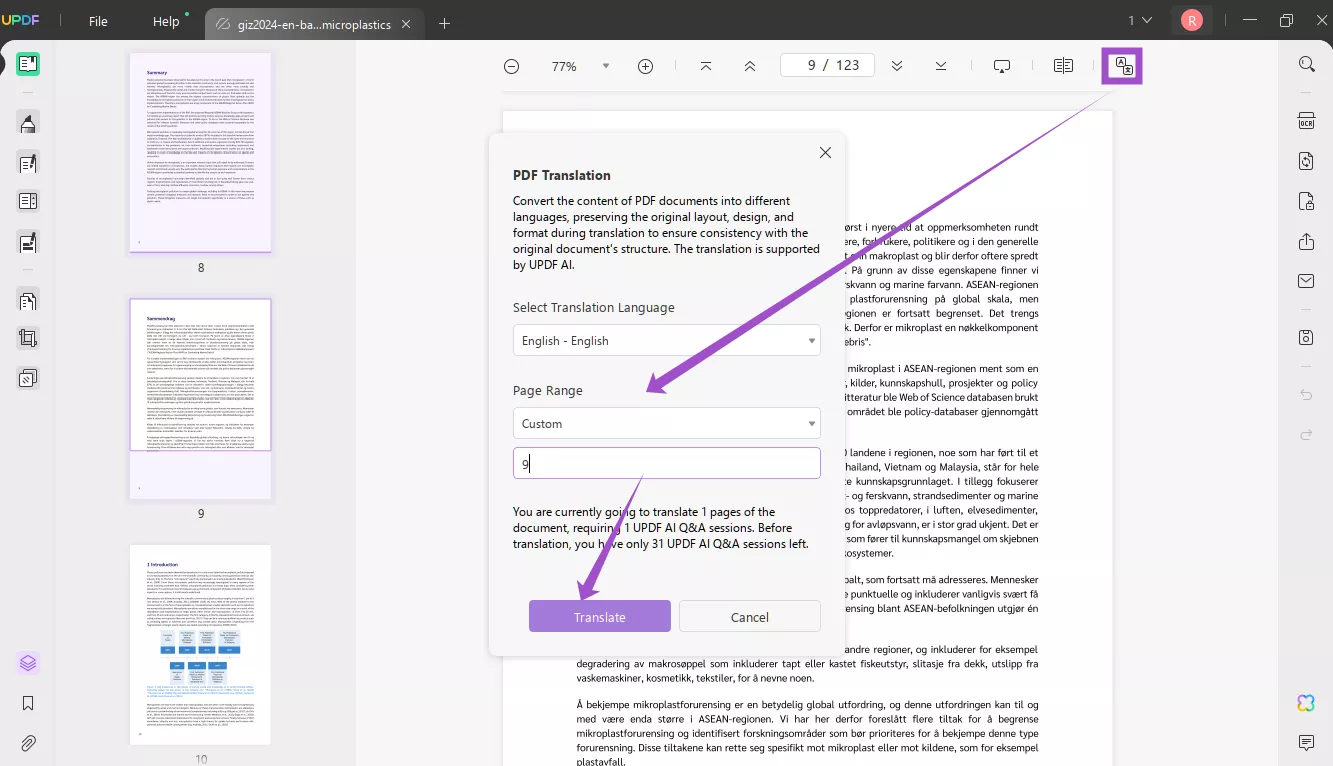The image size is (1333, 766).
Task: Open the Help menu
Action: tap(166, 21)
